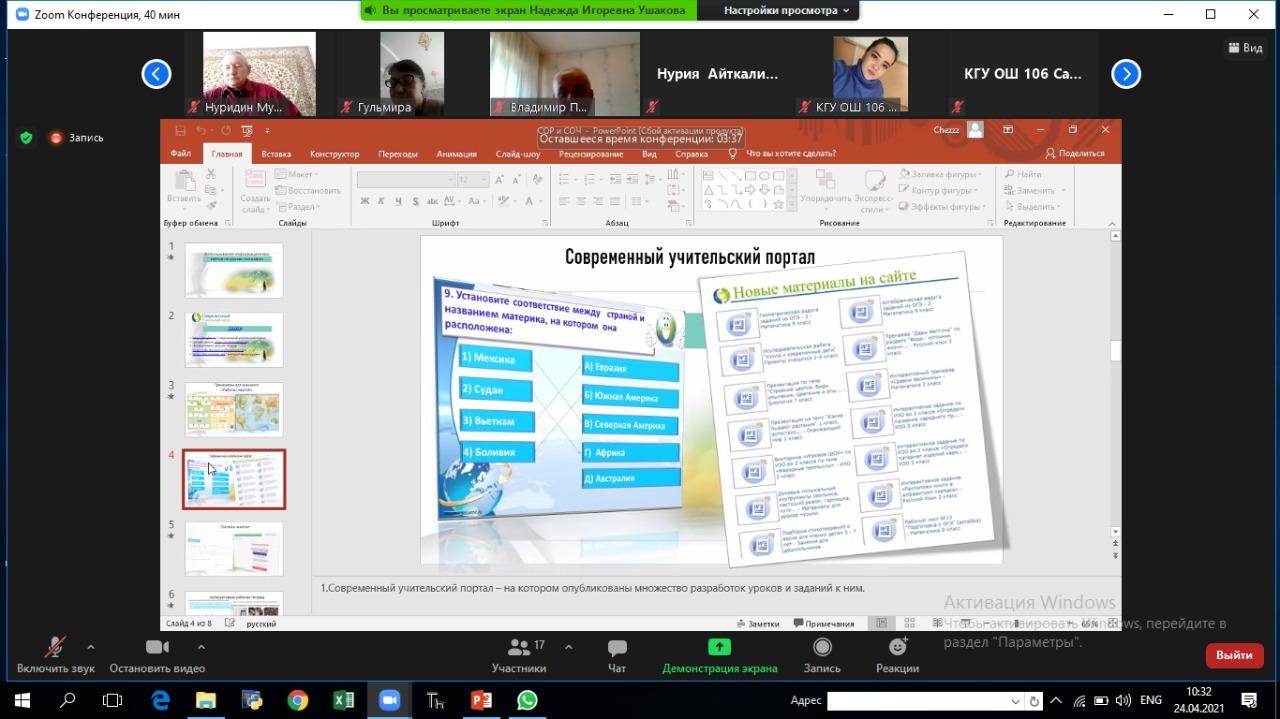Open the Вид tab in PowerPoint ribbon

[649, 154]
